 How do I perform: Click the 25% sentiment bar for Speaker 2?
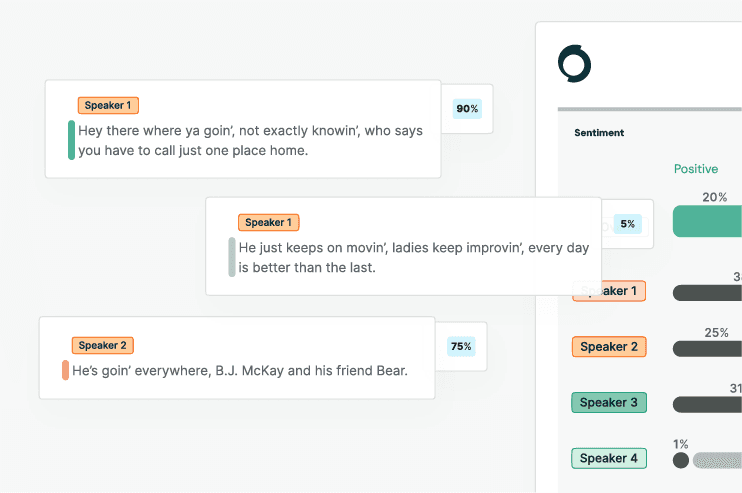[707, 349]
